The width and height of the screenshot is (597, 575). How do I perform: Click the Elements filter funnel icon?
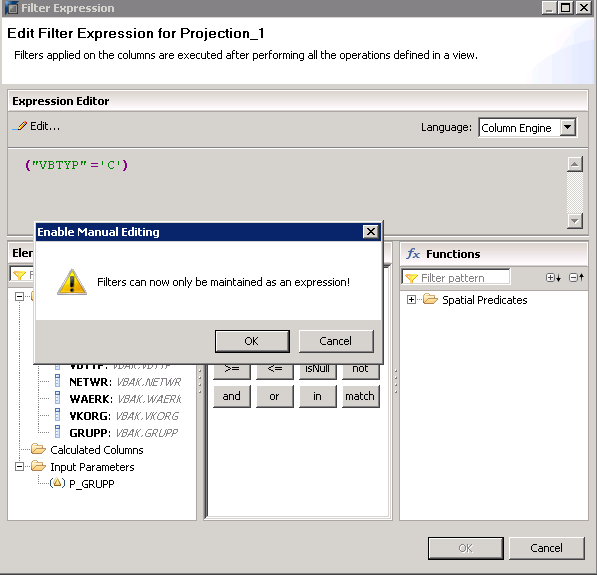click(x=19, y=275)
